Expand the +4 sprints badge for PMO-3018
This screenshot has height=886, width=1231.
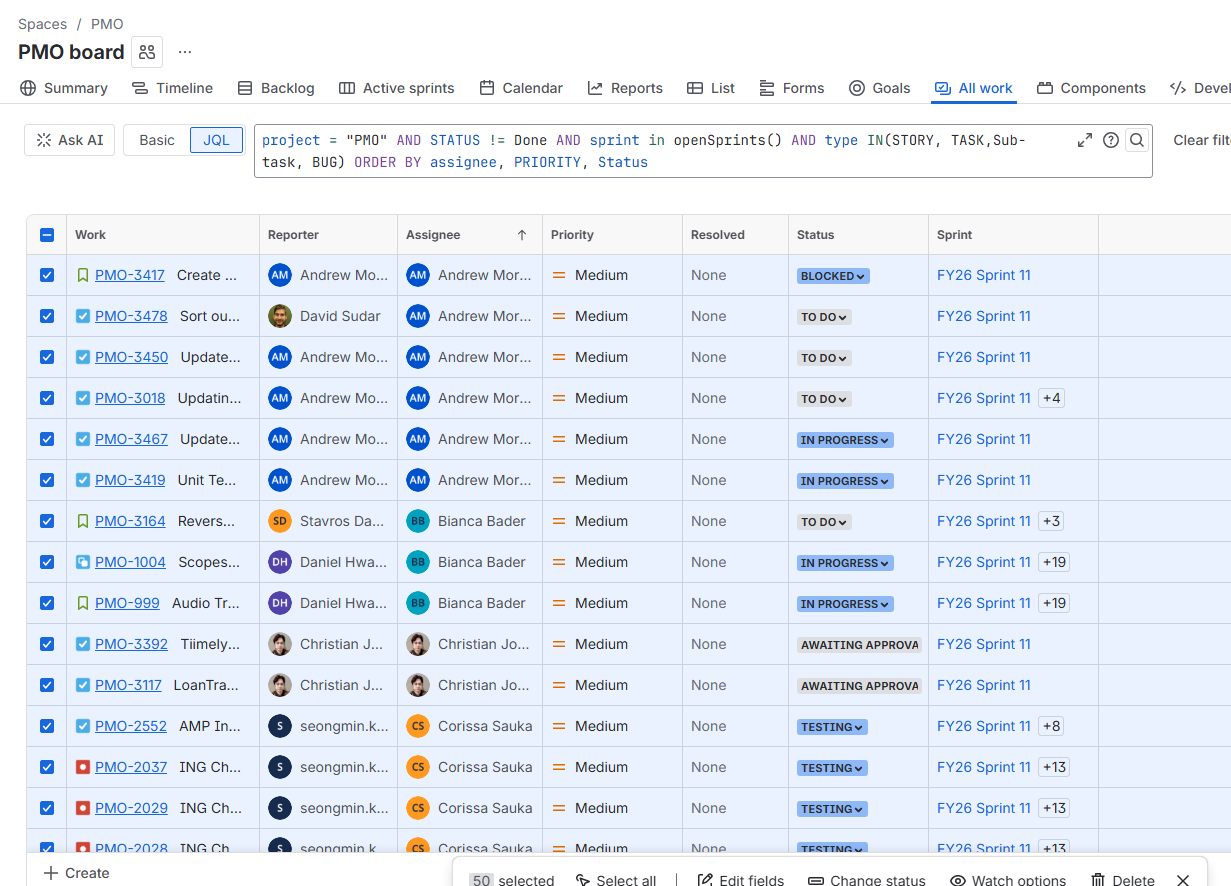click(1052, 398)
